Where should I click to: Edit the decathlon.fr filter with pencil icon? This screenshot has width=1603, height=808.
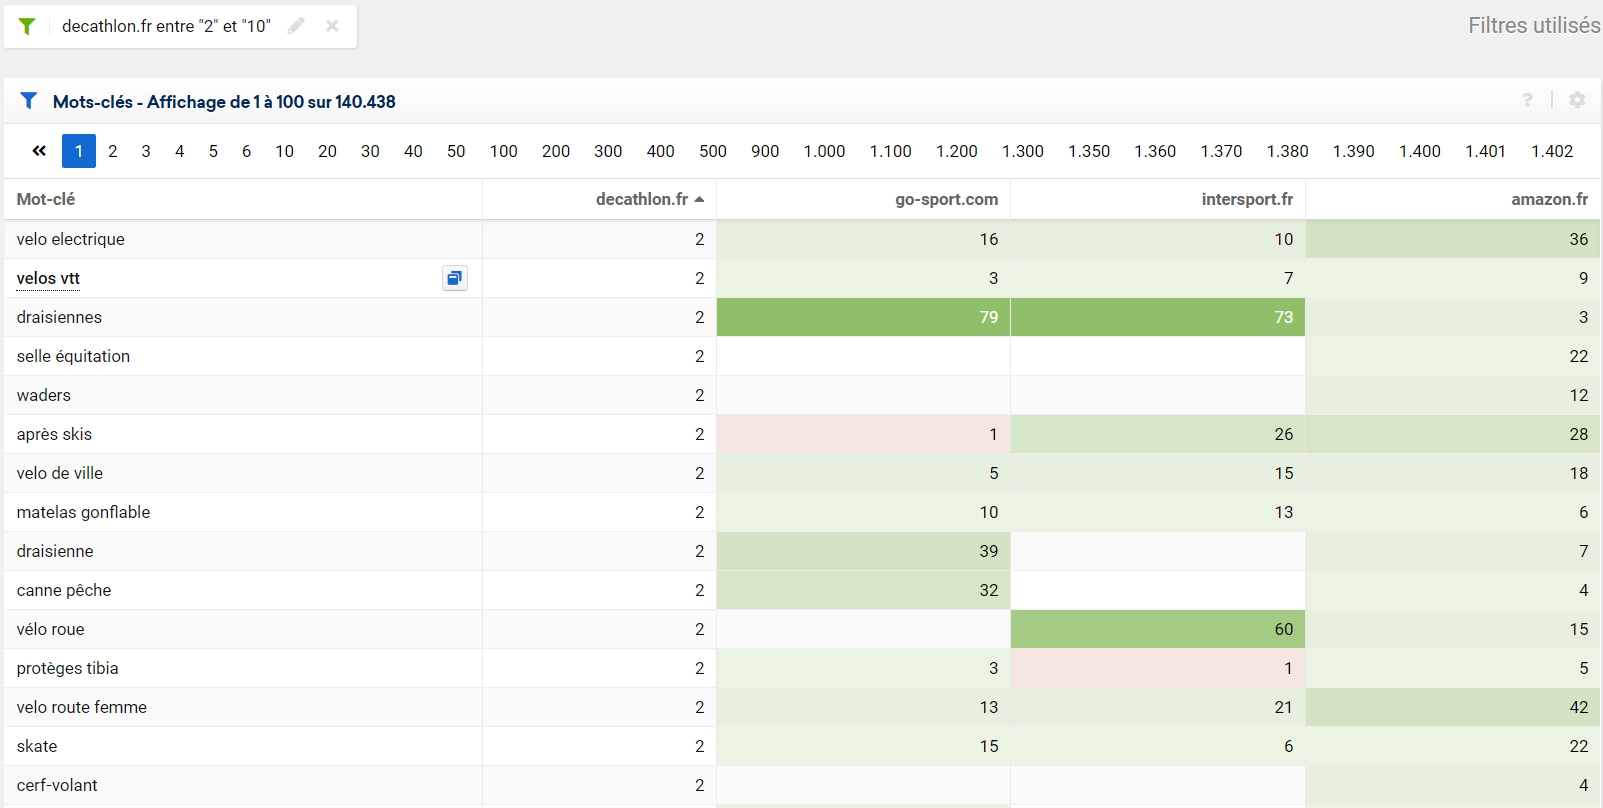coord(296,26)
